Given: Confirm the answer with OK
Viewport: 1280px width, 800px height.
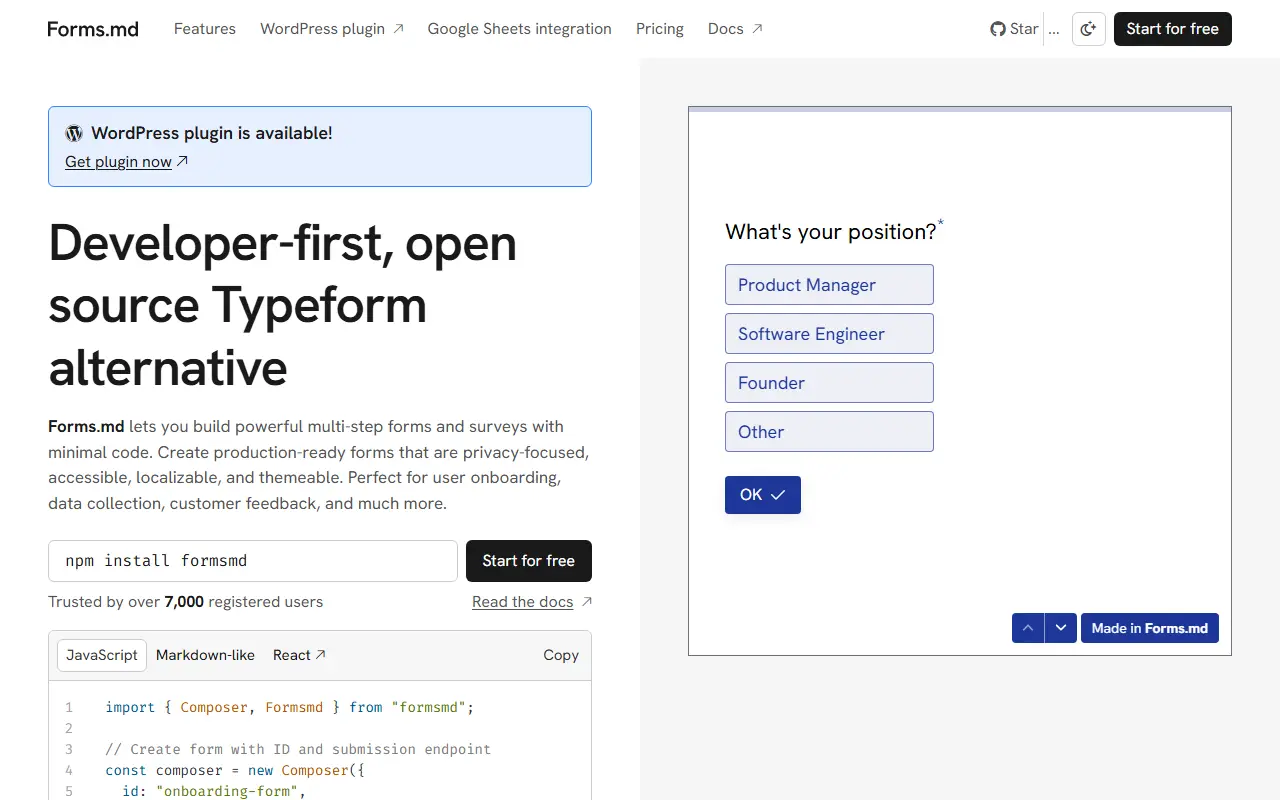Looking at the screenshot, I should 763,495.
